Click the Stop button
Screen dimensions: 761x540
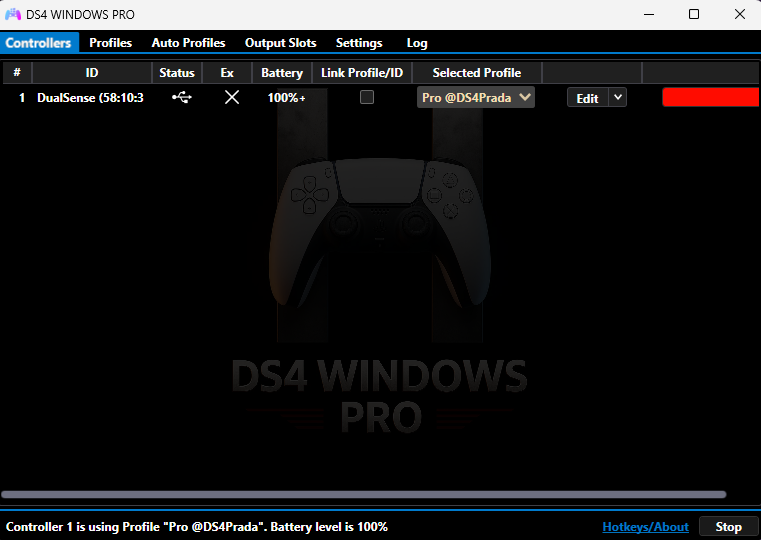728,527
